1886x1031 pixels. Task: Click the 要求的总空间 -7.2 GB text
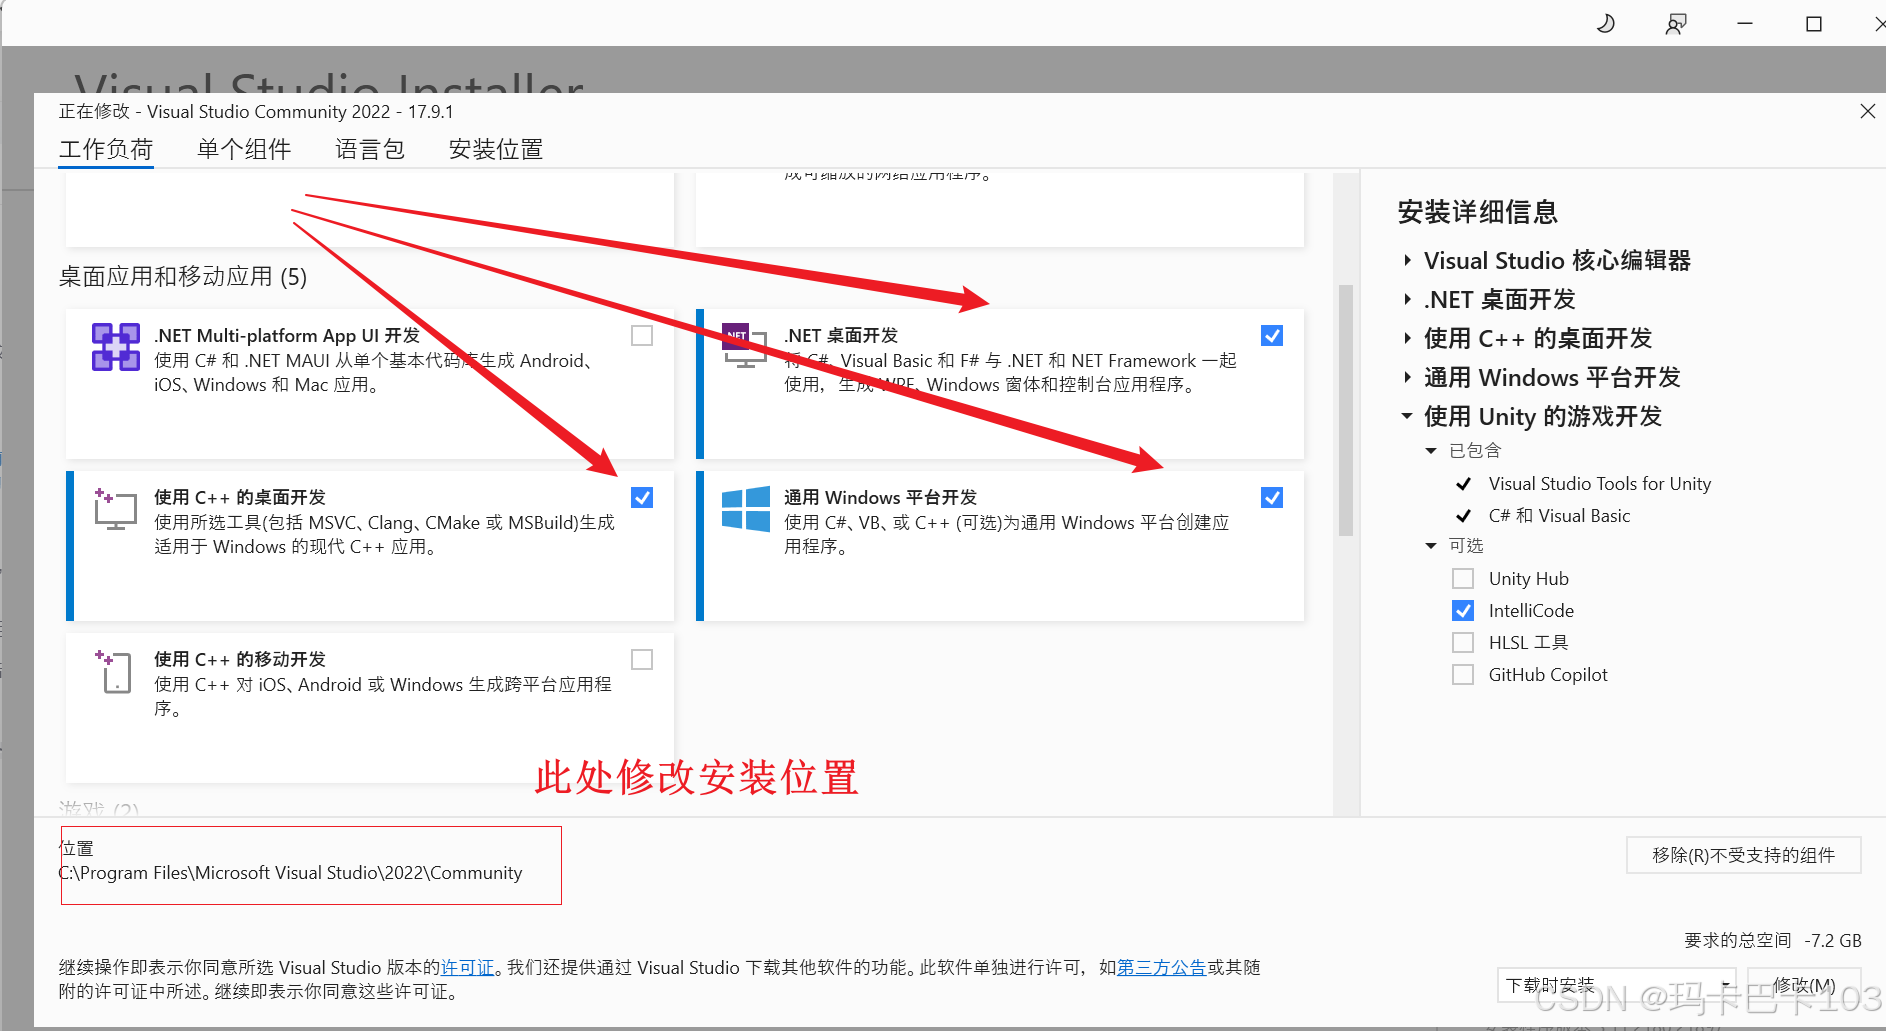click(x=1773, y=941)
